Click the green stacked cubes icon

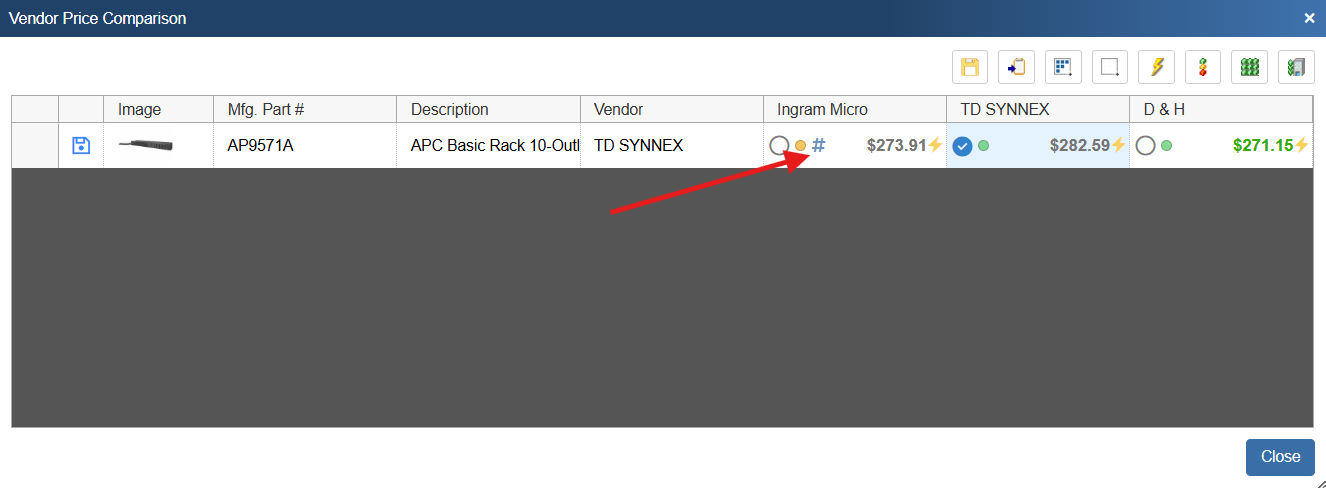tap(1250, 67)
